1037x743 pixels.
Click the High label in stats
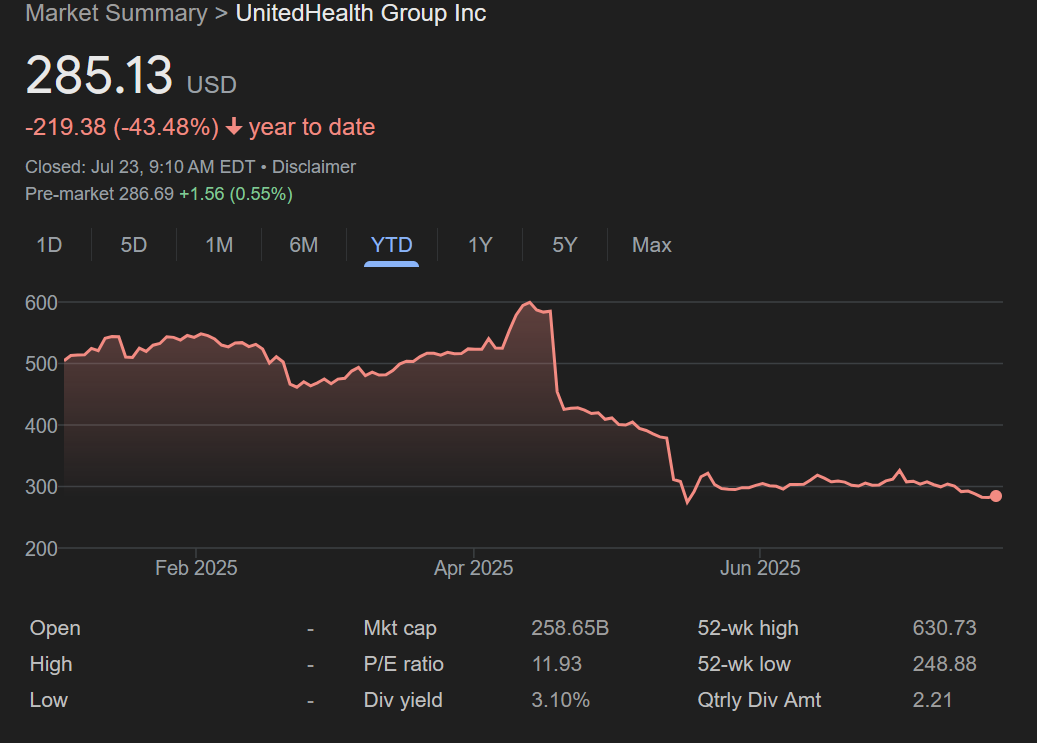pos(51,664)
